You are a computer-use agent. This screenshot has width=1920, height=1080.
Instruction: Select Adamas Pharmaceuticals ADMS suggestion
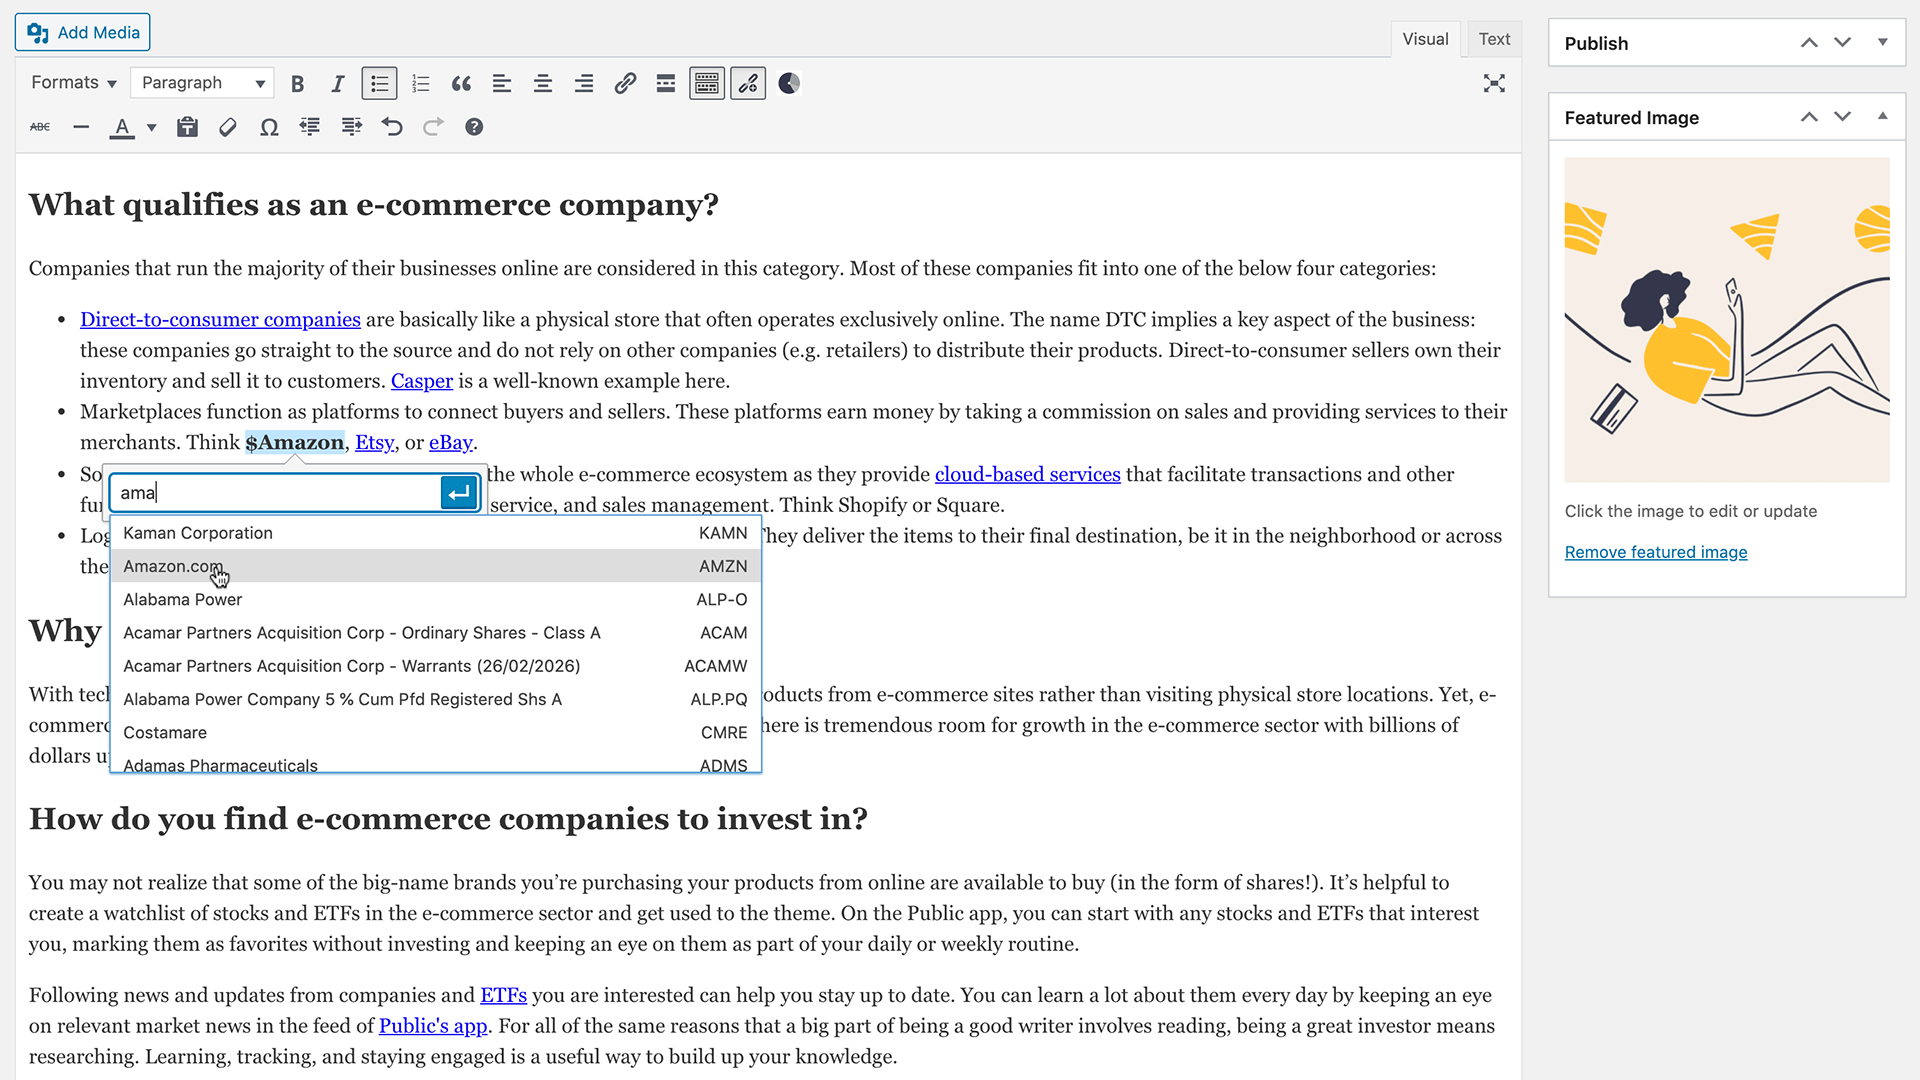pos(435,763)
